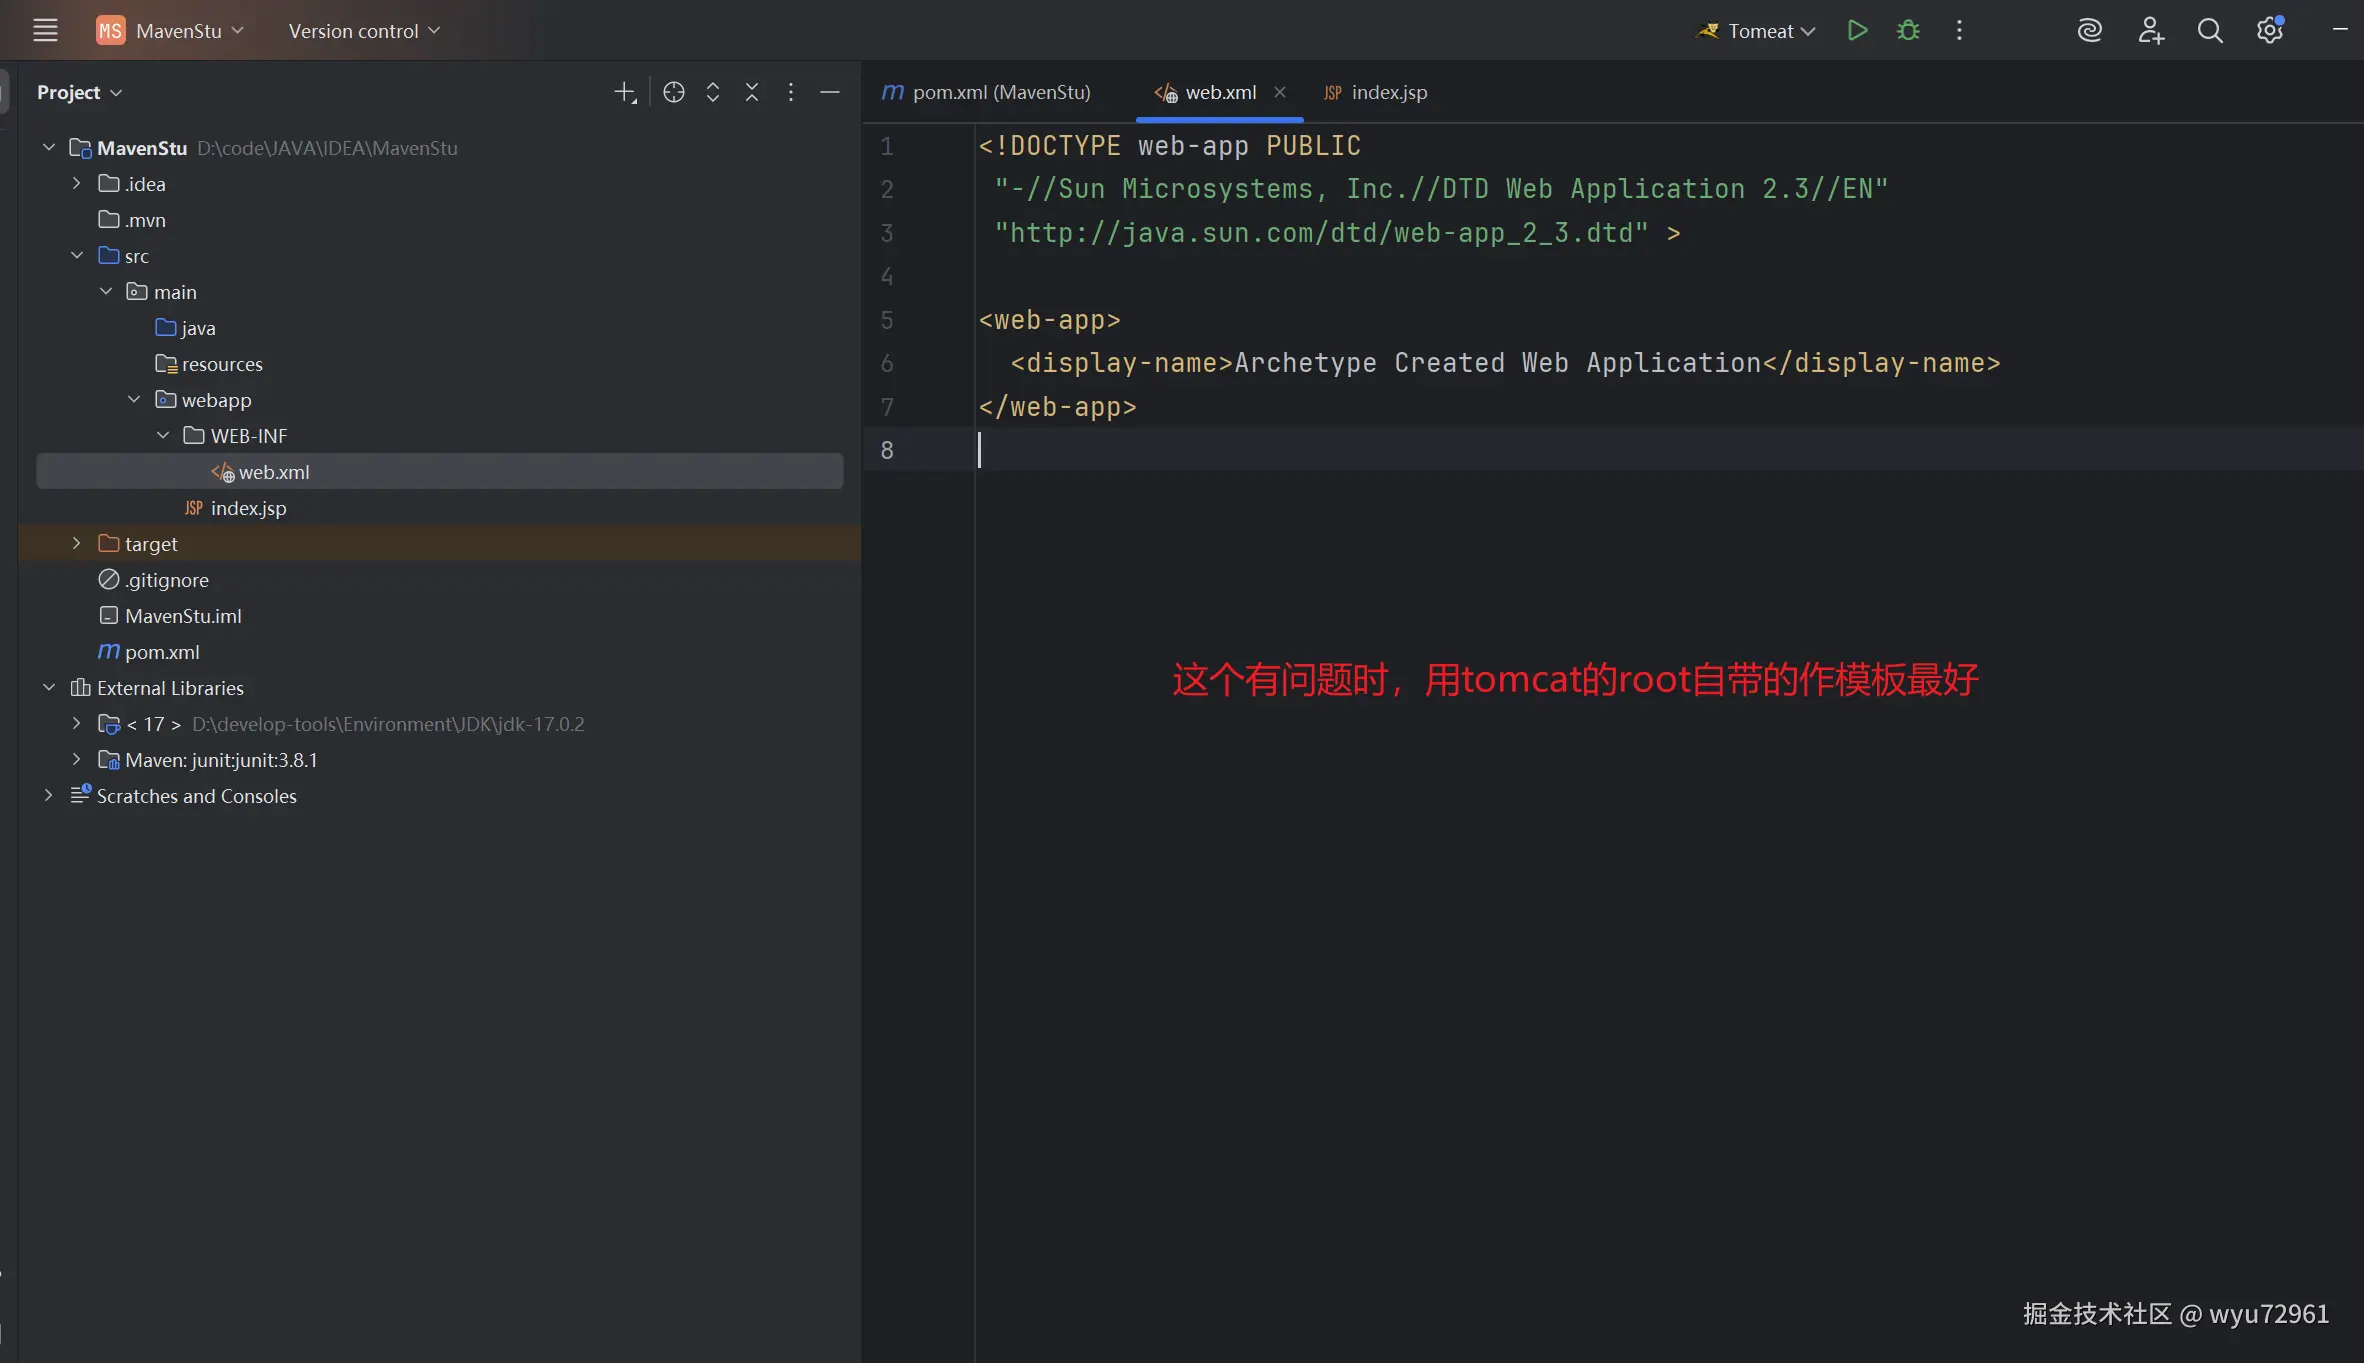Open the Code With Me user icon
Image resolution: width=2364 pixels, height=1363 pixels.
pyautogui.click(x=2150, y=31)
